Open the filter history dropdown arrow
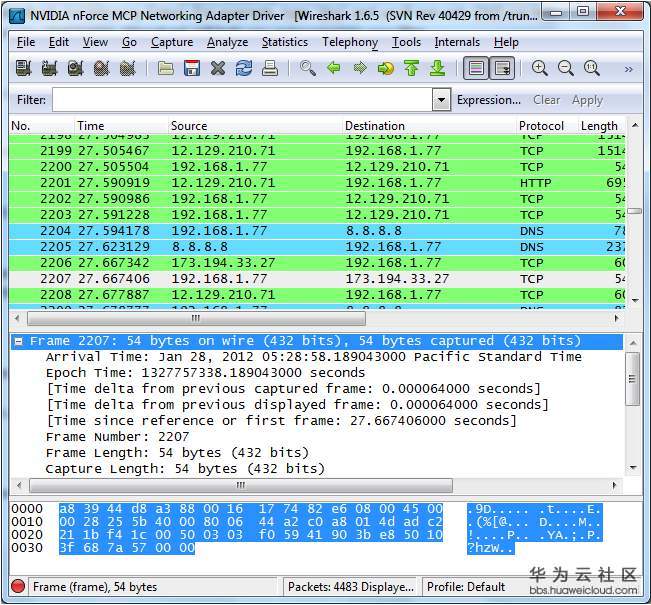The height and width of the screenshot is (605, 651). (441, 100)
